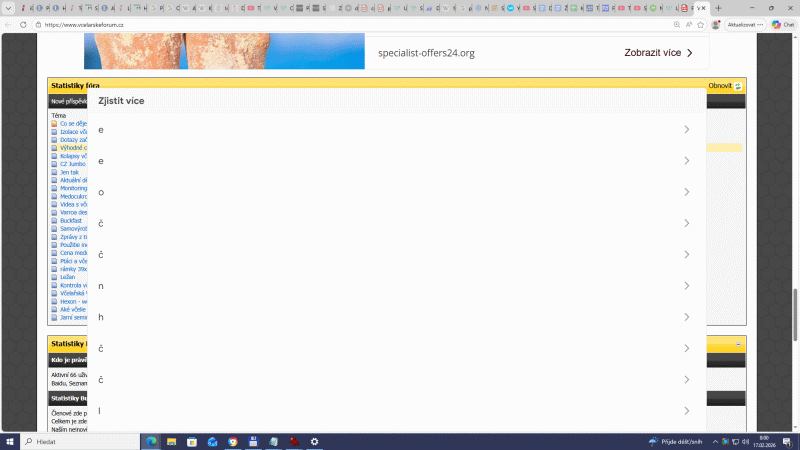The height and width of the screenshot is (450, 800).
Task: Click the zoom magnifier icon in address bar
Action: pyautogui.click(x=677, y=24)
